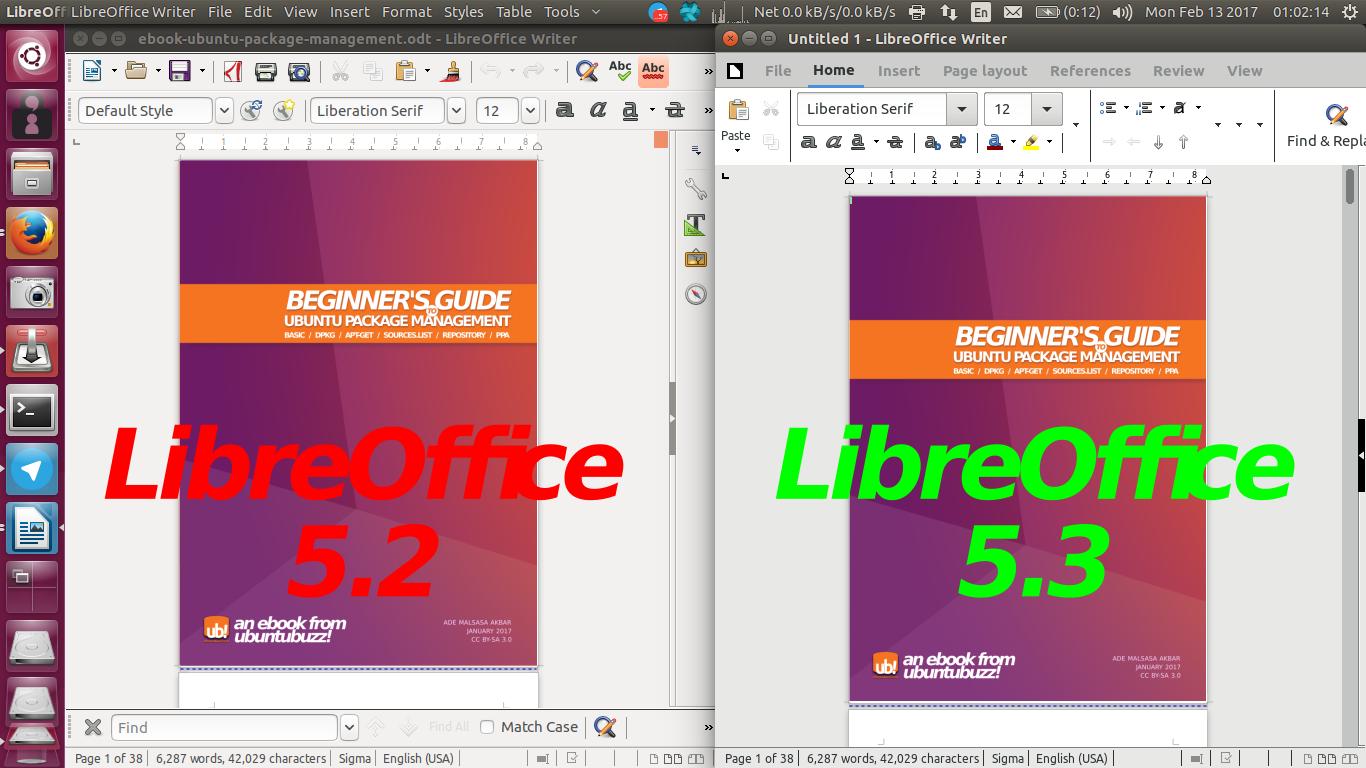The width and height of the screenshot is (1366, 768).
Task: Close the Find toolbar in left Writer
Action: (92, 727)
